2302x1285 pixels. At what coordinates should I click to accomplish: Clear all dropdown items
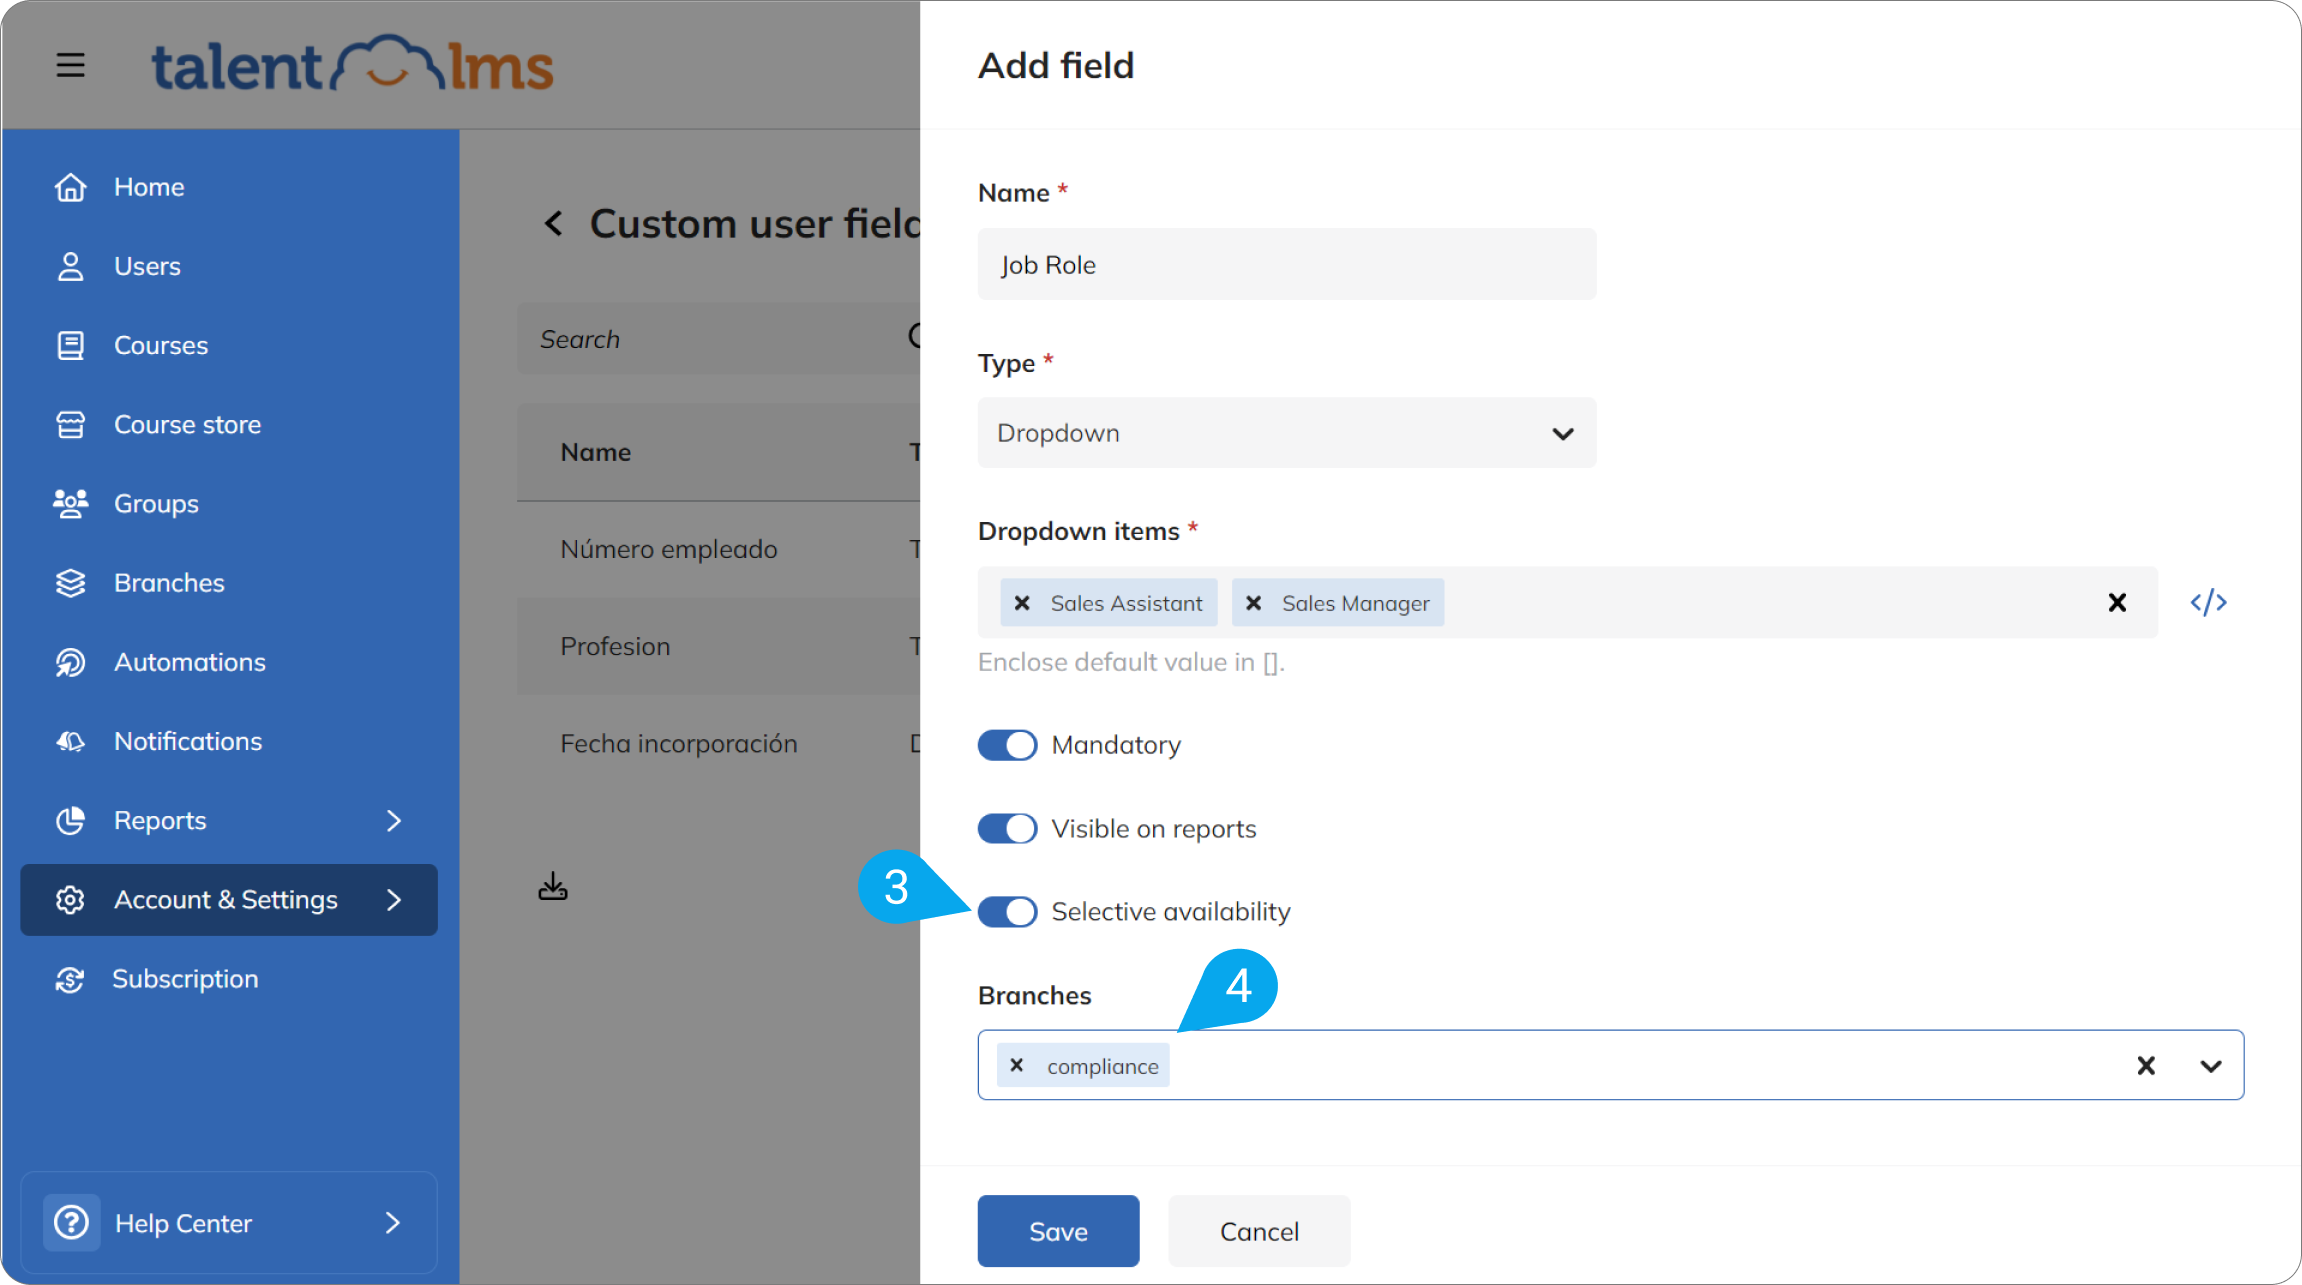pyautogui.click(x=2117, y=602)
